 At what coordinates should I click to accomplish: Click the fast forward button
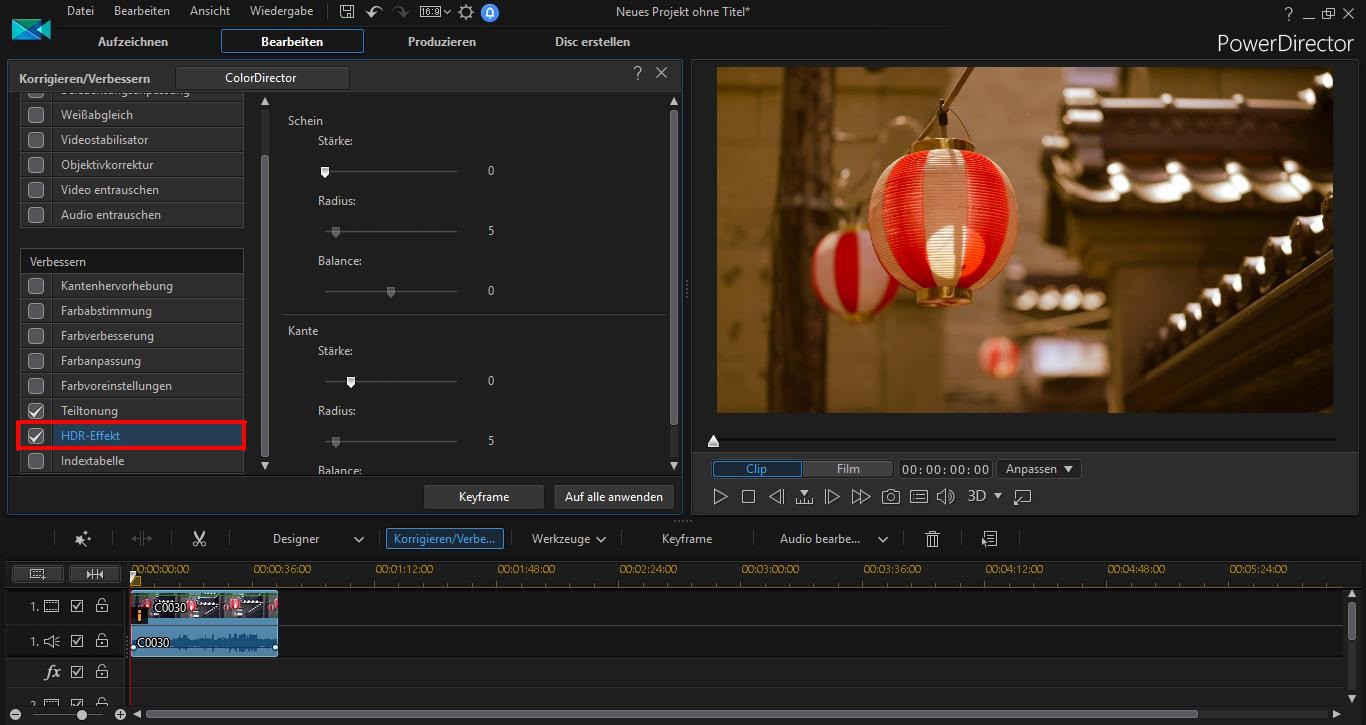pyautogui.click(x=860, y=496)
